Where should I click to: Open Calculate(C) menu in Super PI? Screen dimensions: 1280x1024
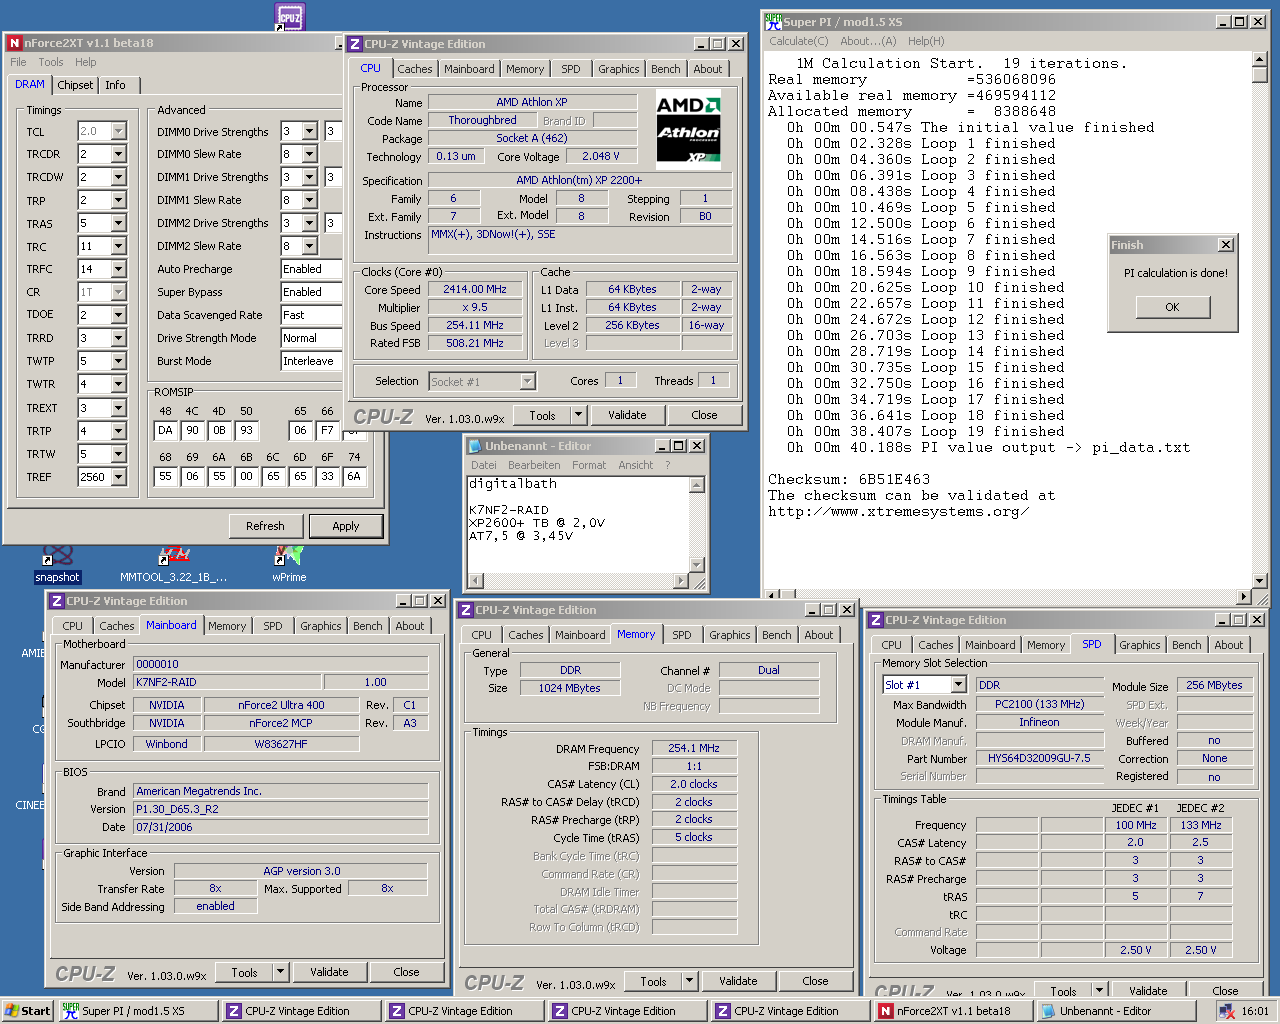798,41
